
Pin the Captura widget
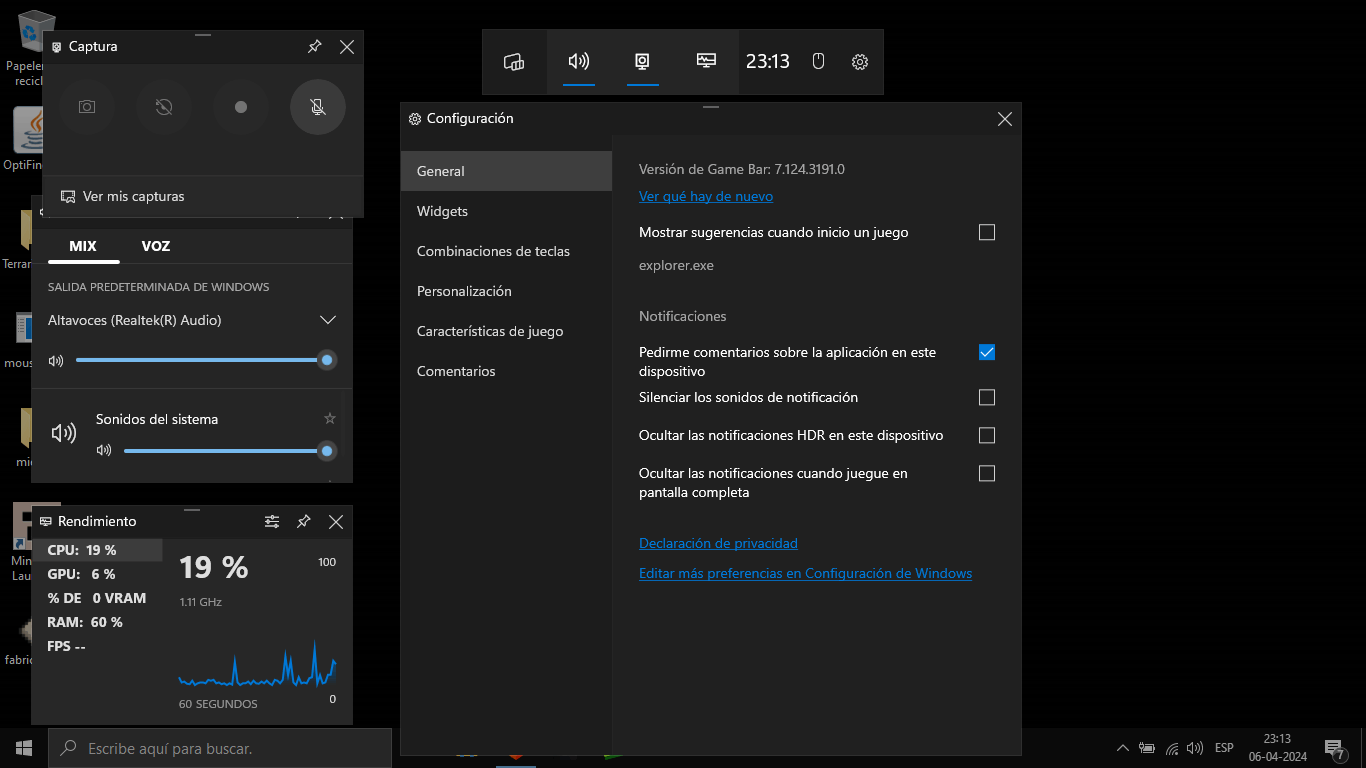(314, 46)
